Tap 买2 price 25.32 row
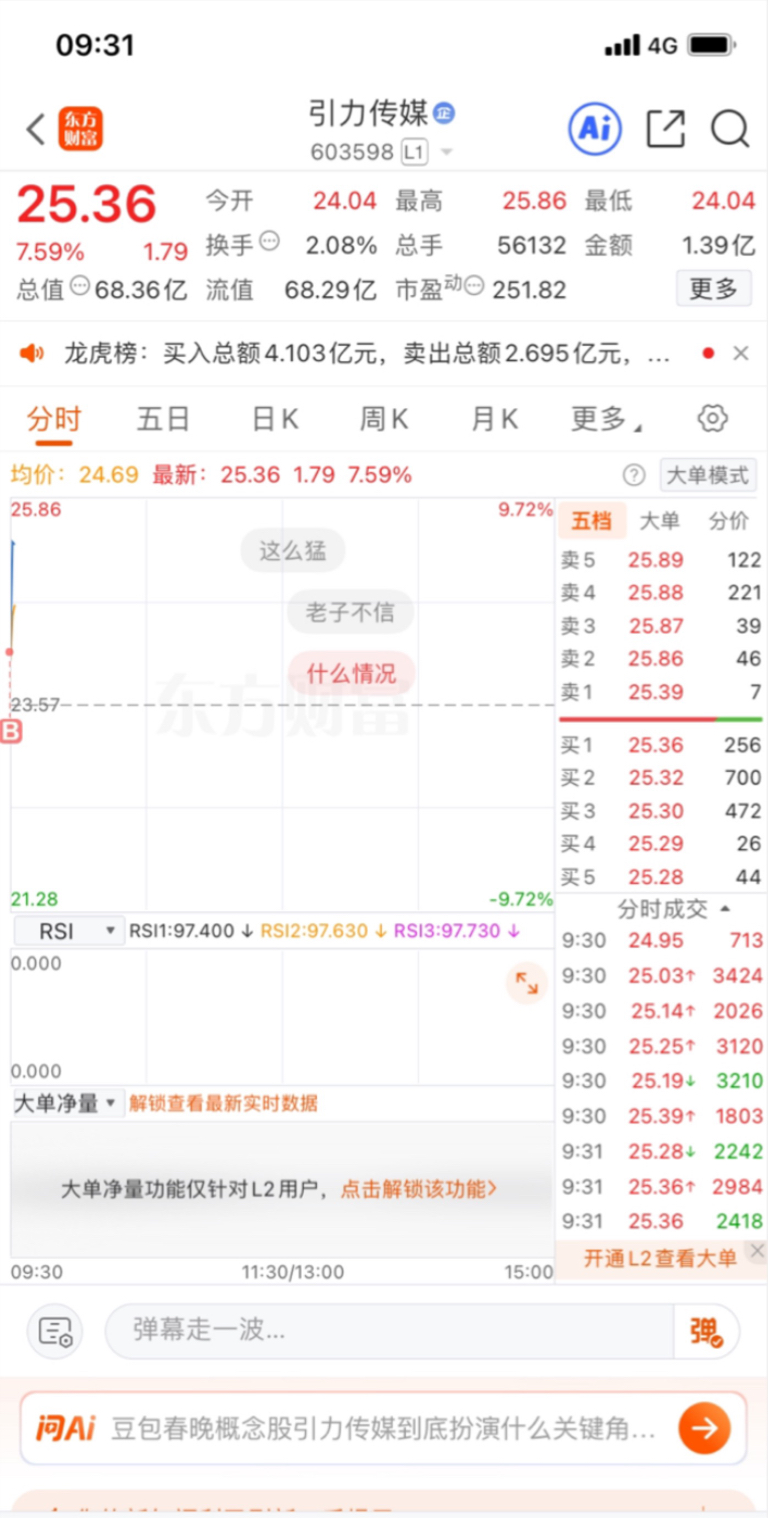768x1518 pixels. [659, 778]
